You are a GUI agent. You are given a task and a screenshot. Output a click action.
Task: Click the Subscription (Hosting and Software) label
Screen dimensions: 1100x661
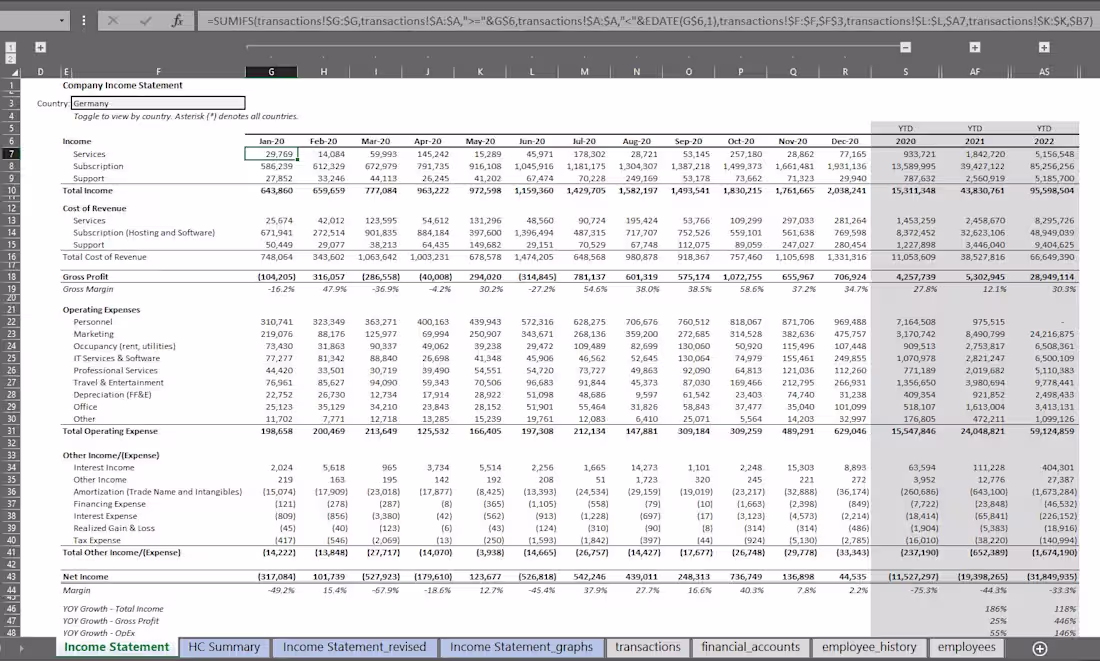point(144,233)
